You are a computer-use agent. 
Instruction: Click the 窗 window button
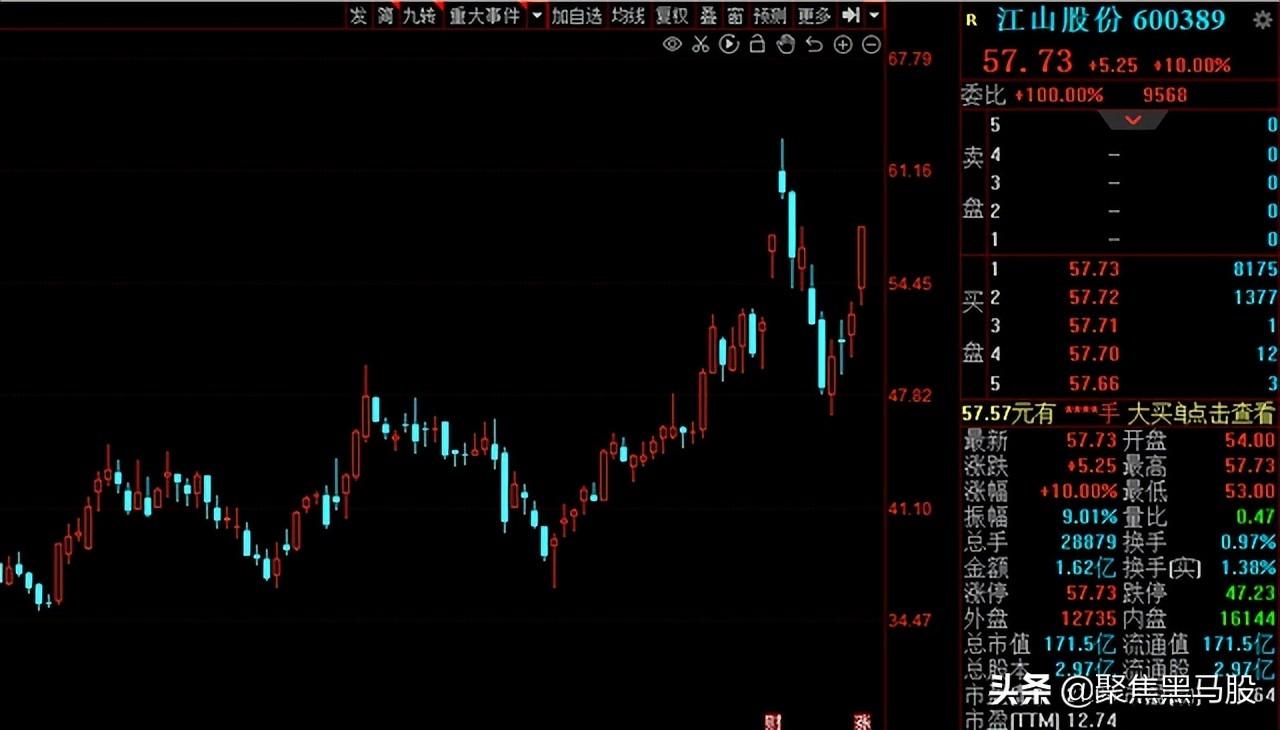coord(735,15)
